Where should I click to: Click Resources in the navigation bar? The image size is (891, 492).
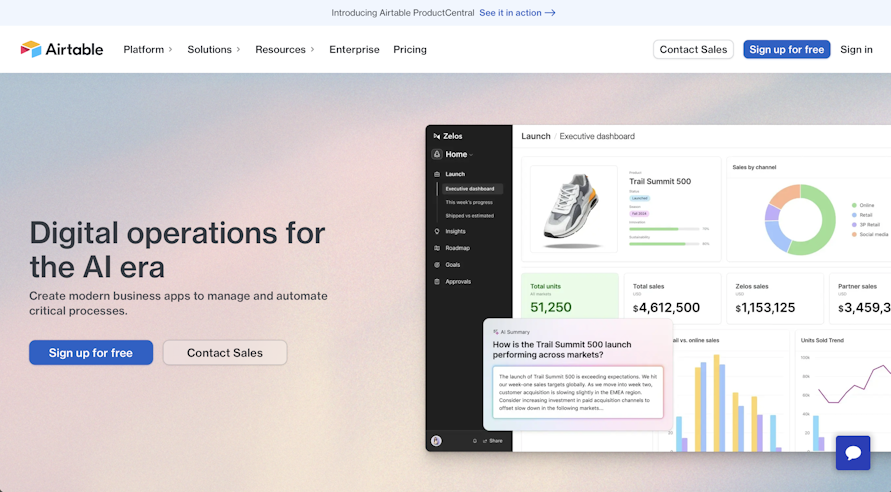280,49
